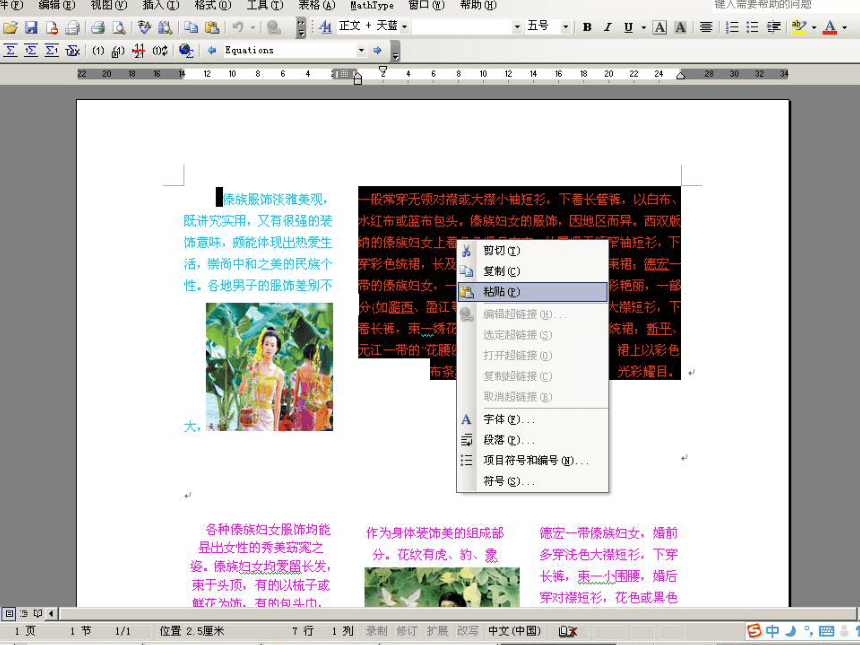Click the 扩展 selection status indicator
The image size is (860, 645).
pyautogui.click(x=437, y=631)
